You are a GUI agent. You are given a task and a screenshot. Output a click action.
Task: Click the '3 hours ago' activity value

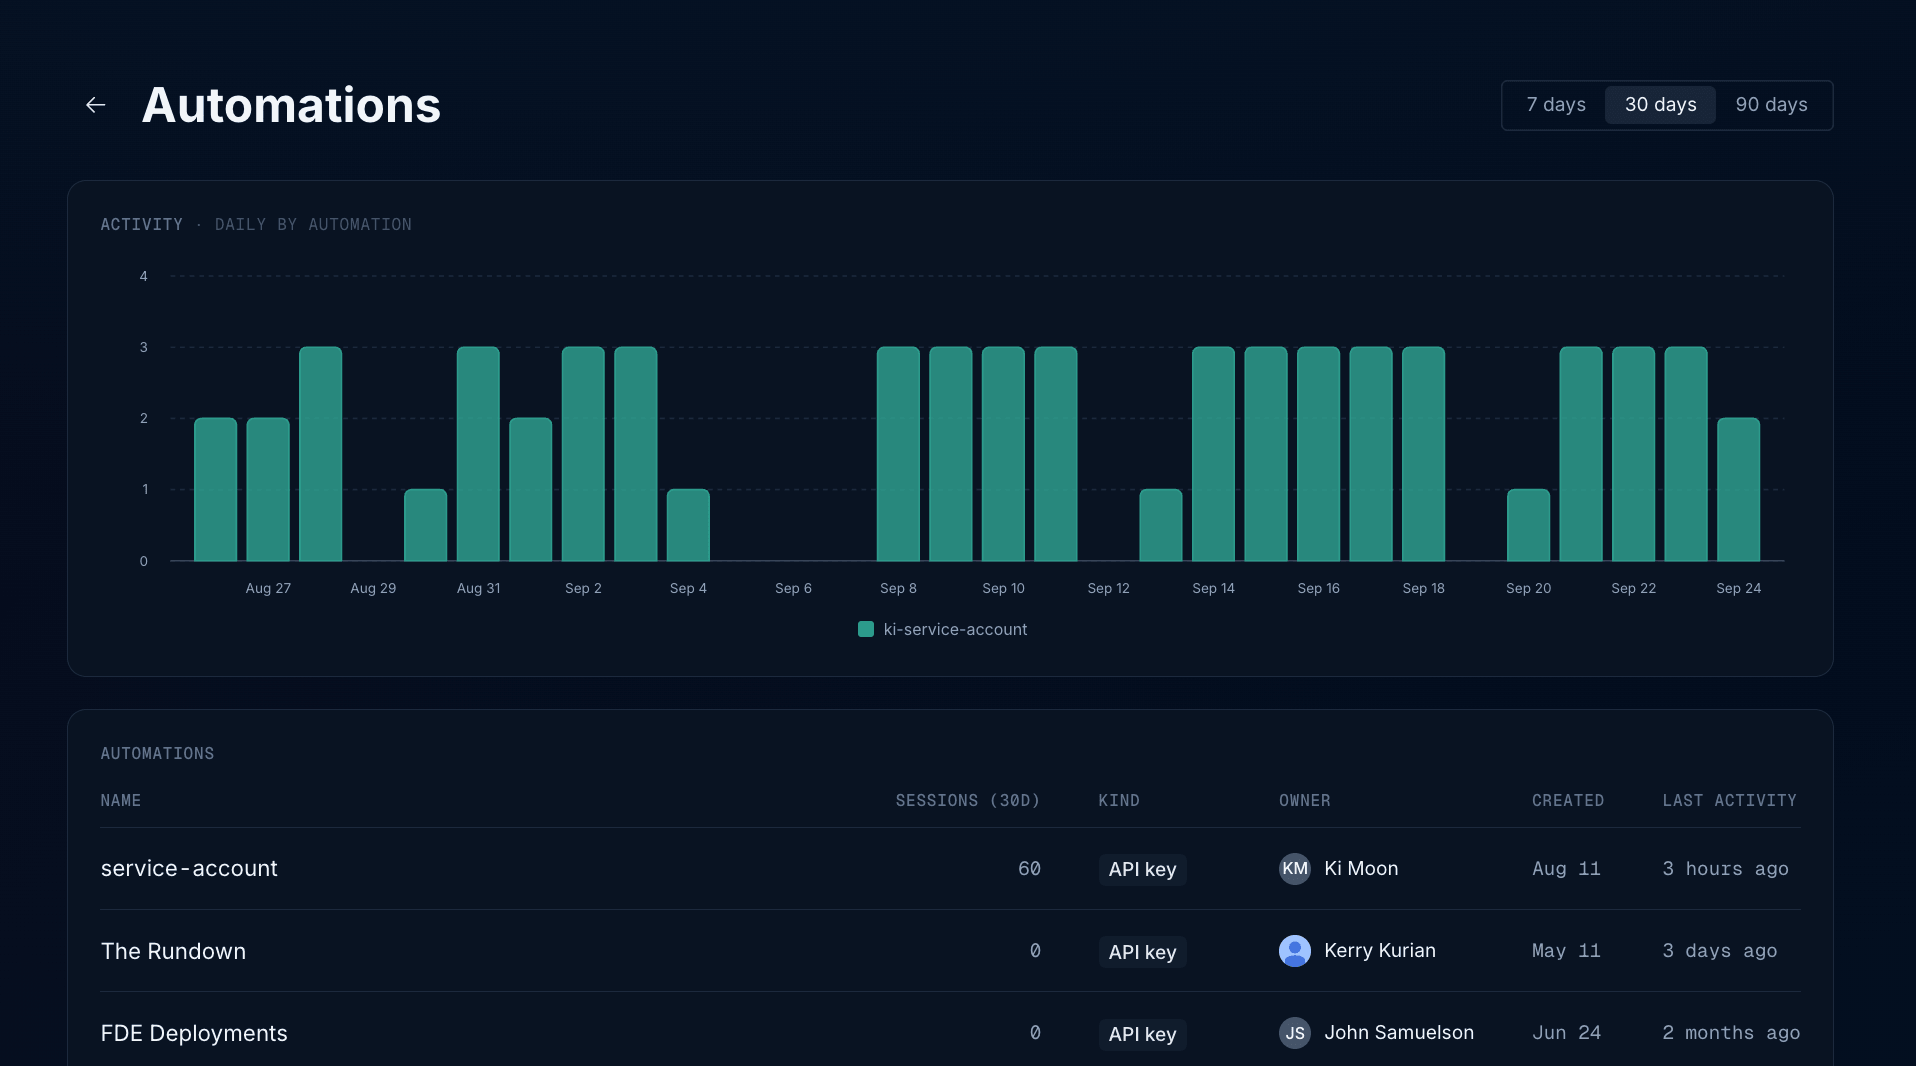pos(1725,869)
